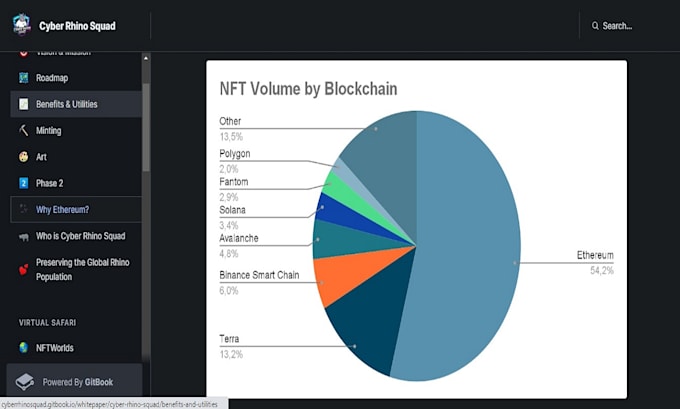Click the 13,5% value label
This screenshot has height=409, width=680.
(231, 137)
